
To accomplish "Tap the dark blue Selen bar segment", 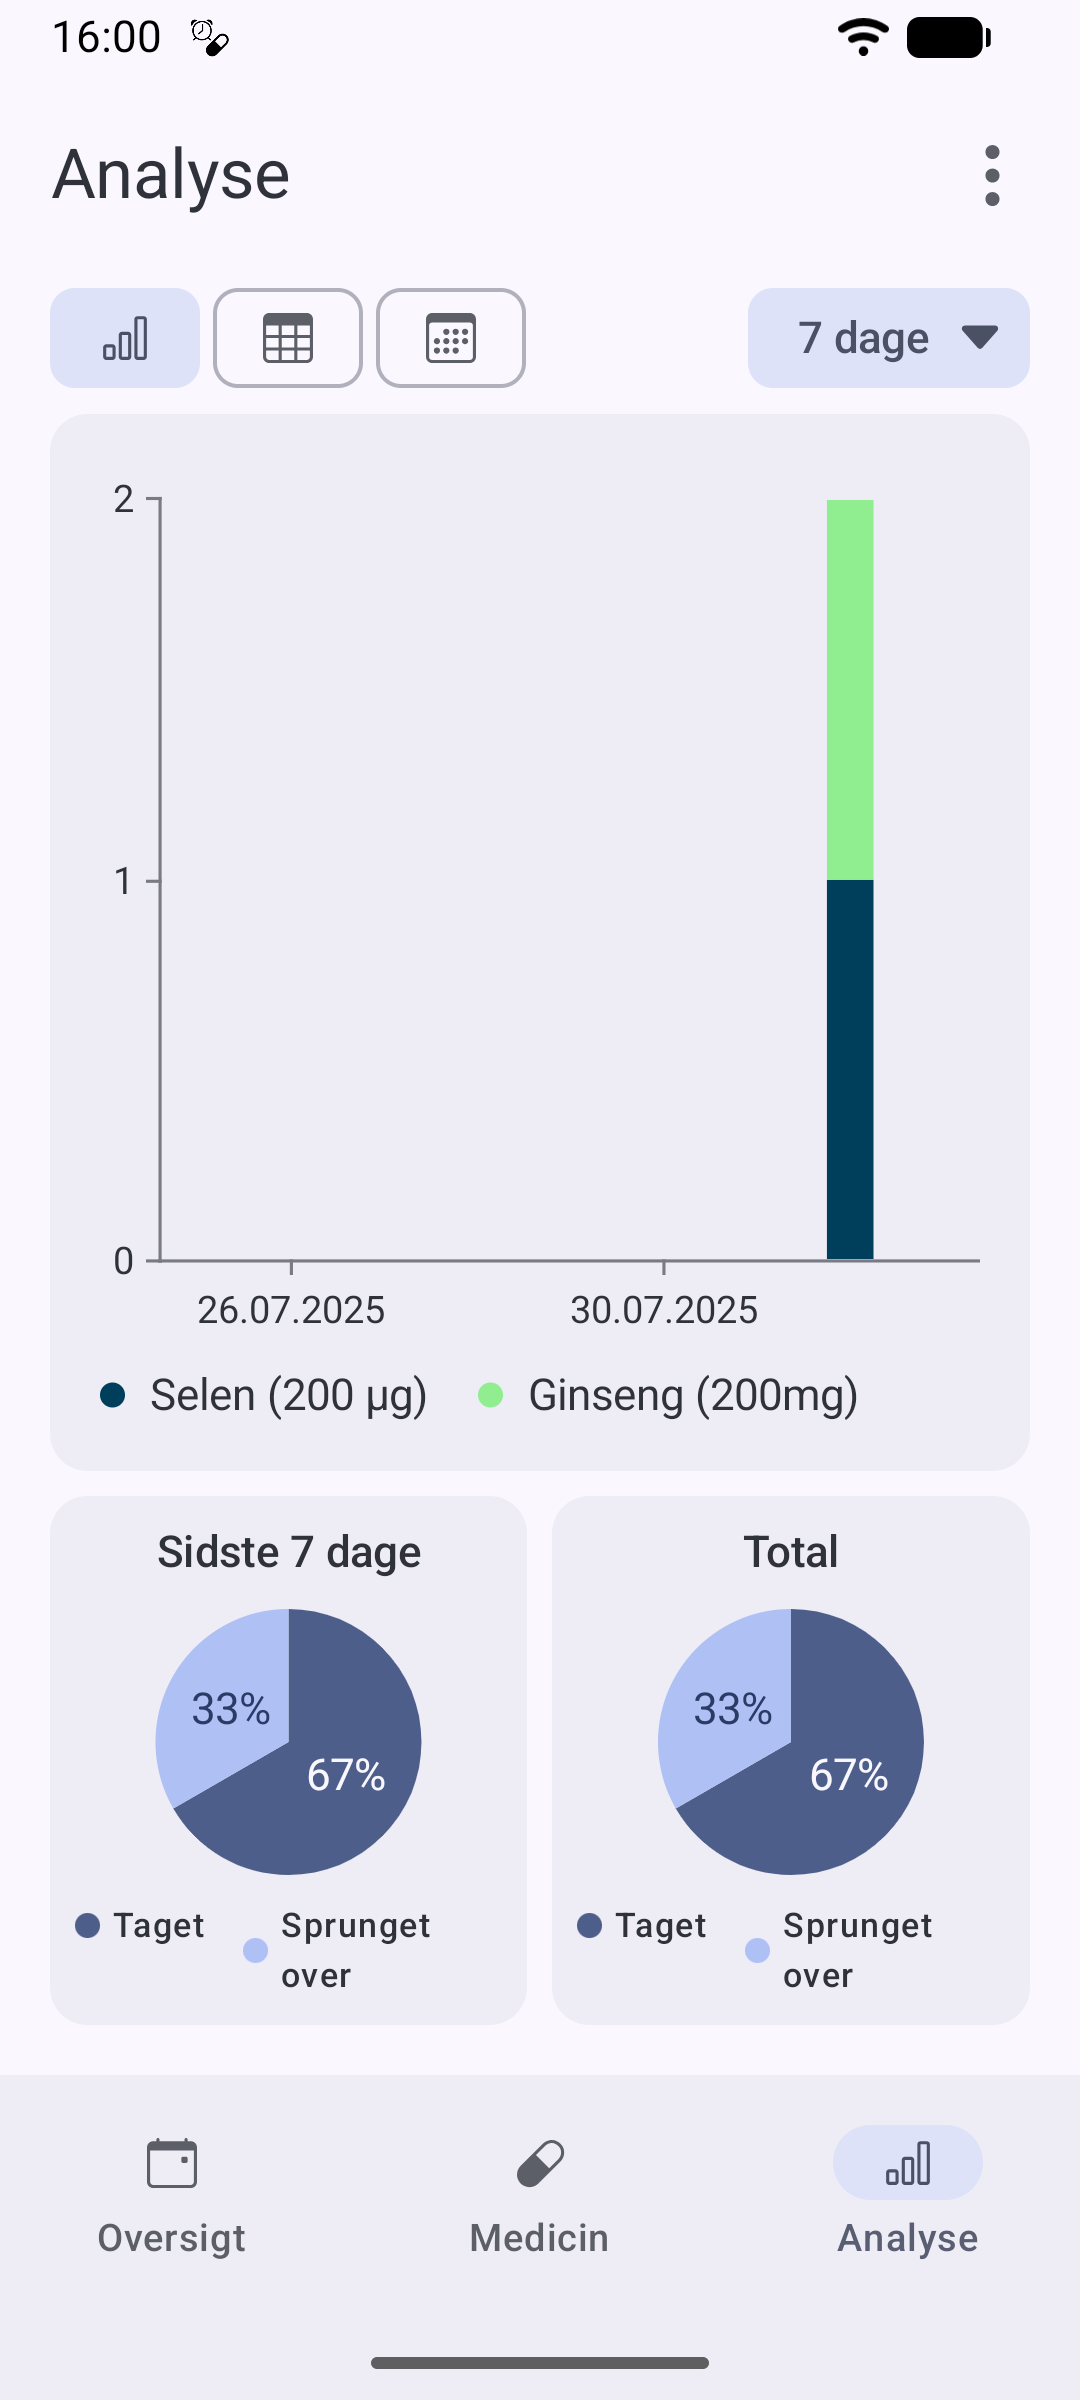I will tap(850, 1070).
